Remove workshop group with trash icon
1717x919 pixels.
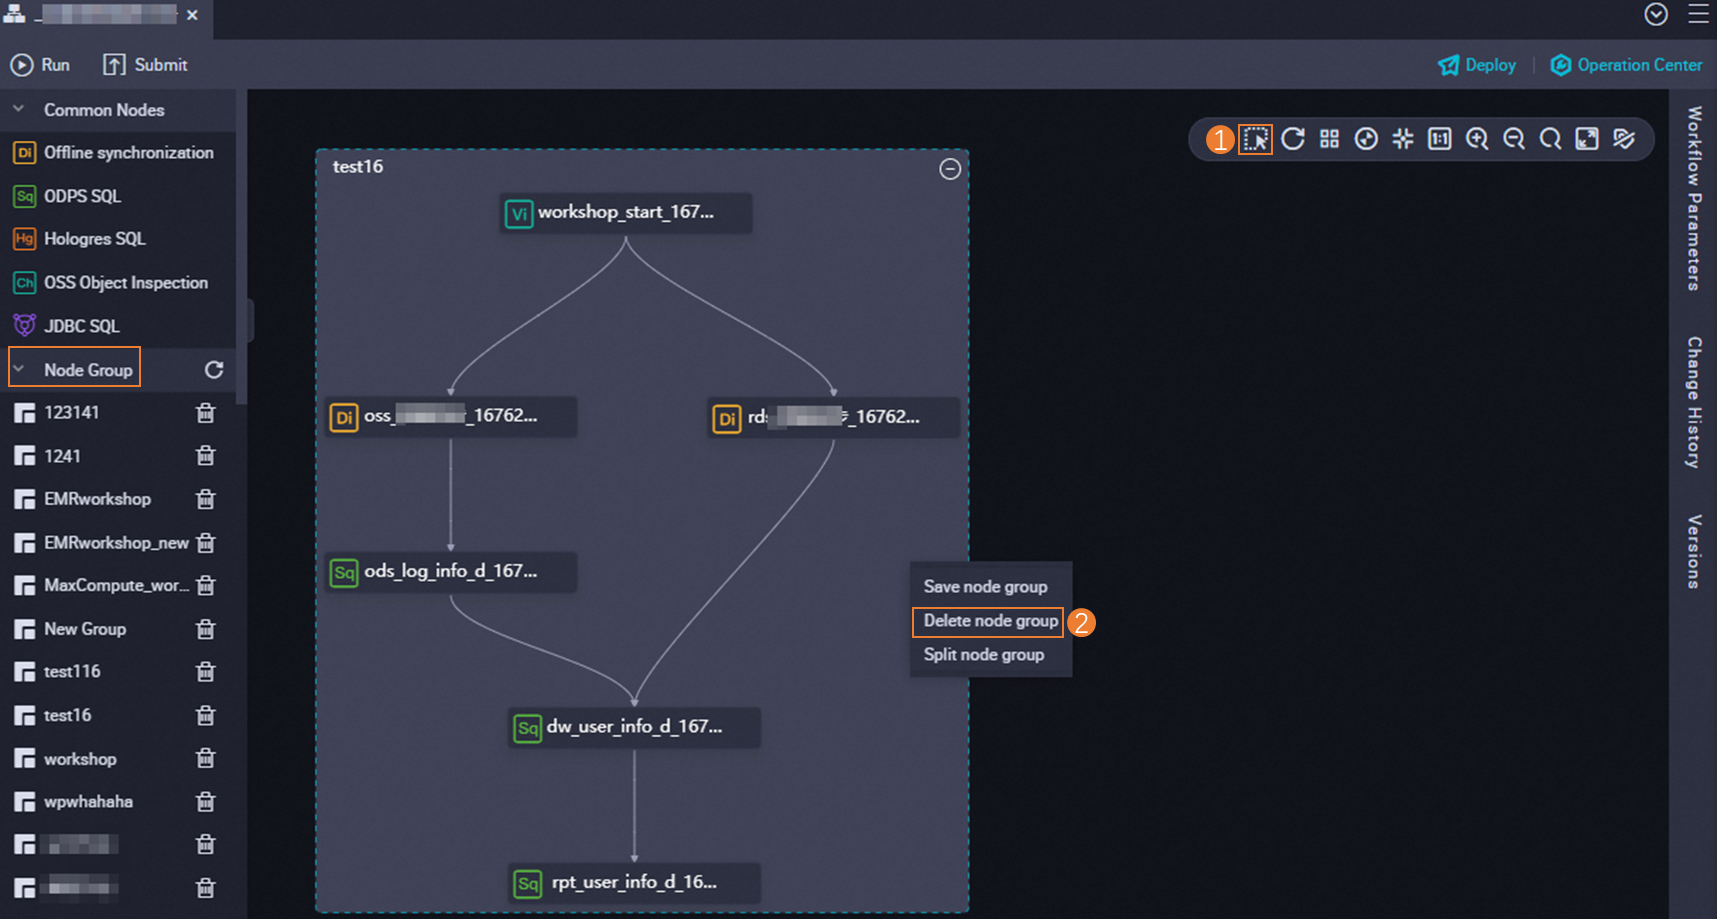[x=206, y=759]
